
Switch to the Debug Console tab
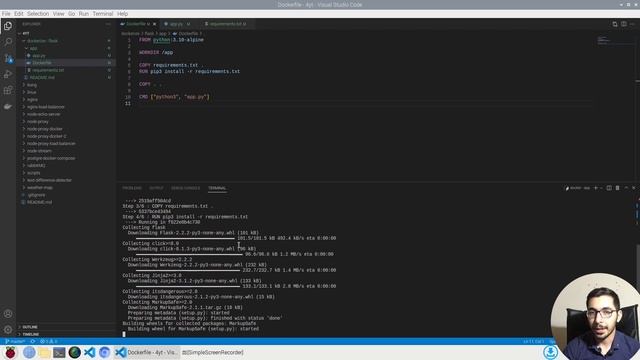185,188
